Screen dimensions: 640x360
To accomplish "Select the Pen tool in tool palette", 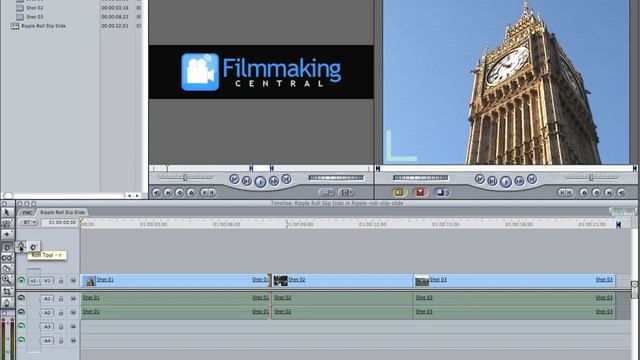I will pos(7,303).
